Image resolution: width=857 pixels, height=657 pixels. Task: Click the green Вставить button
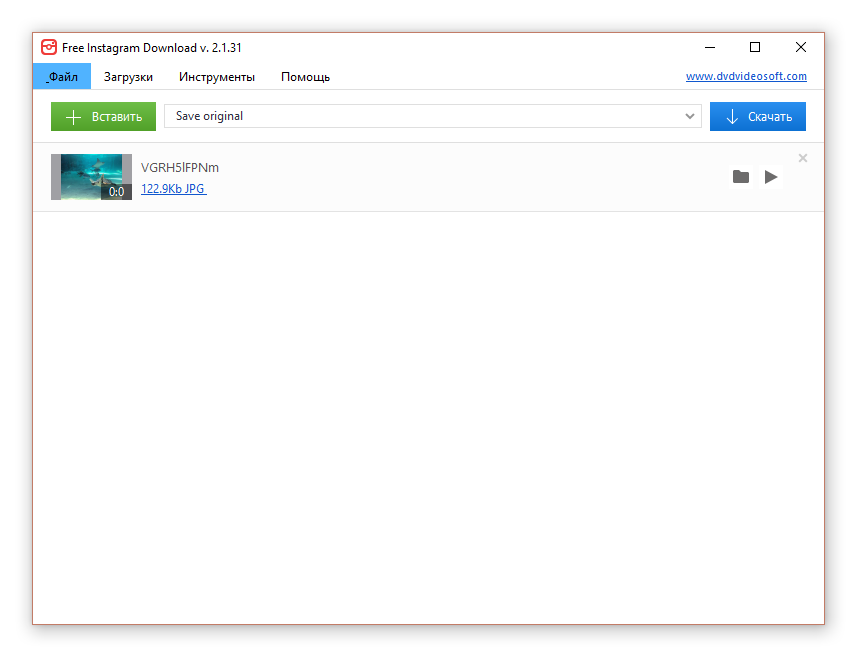pyautogui.click(x=103, y=116)
